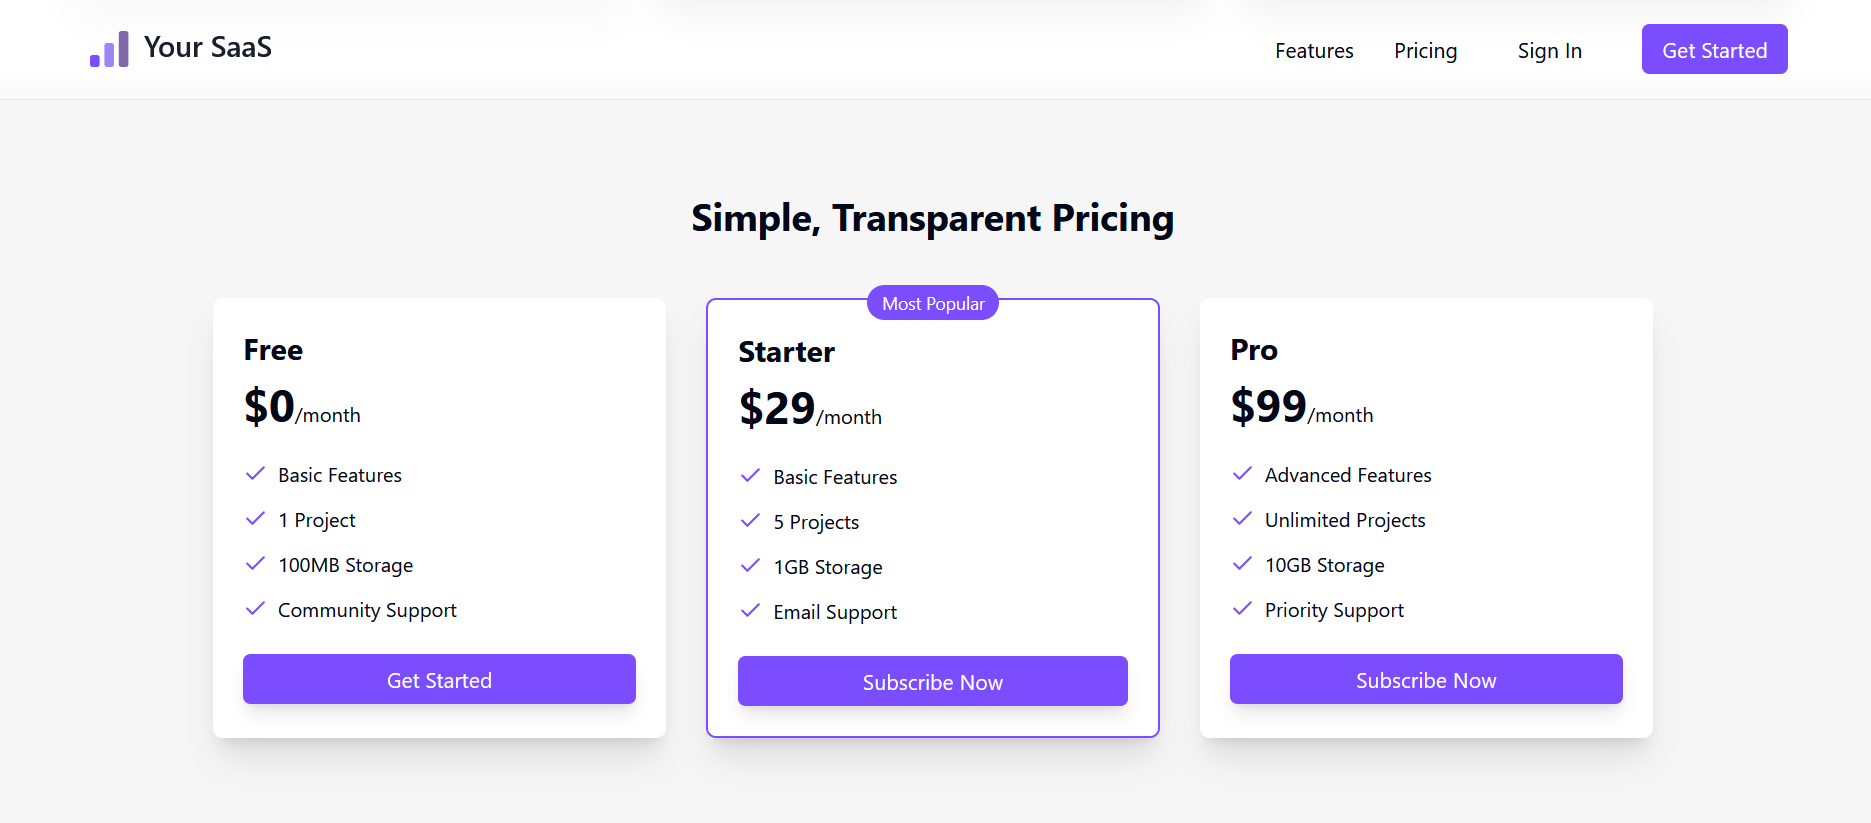This screenshot has height=823, width=1871.
Task: Click the checkmark next to 1 Project
Action: pos(255,518)
